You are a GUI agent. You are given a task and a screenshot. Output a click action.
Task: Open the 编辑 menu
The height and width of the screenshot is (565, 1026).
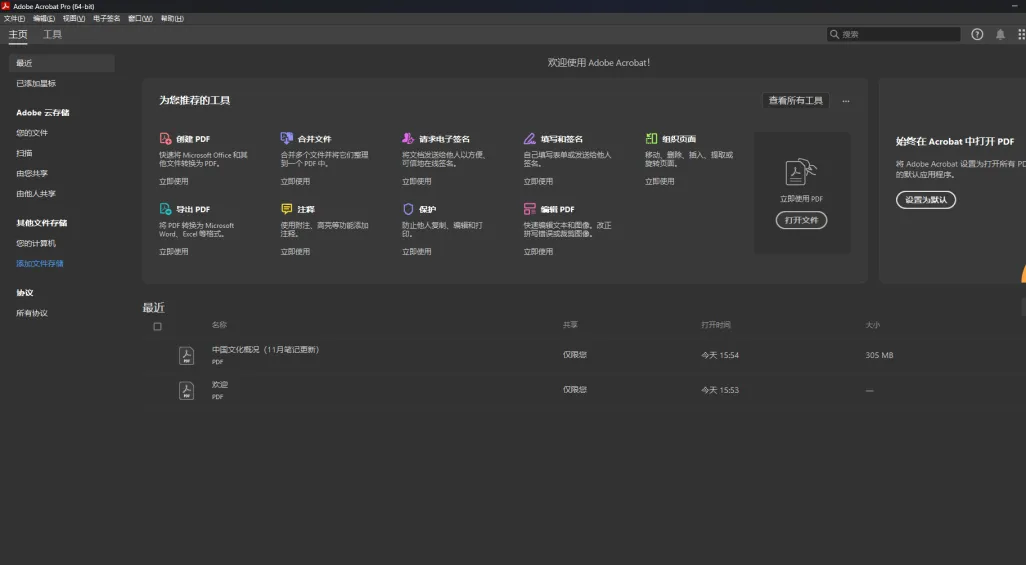[44, 18]
